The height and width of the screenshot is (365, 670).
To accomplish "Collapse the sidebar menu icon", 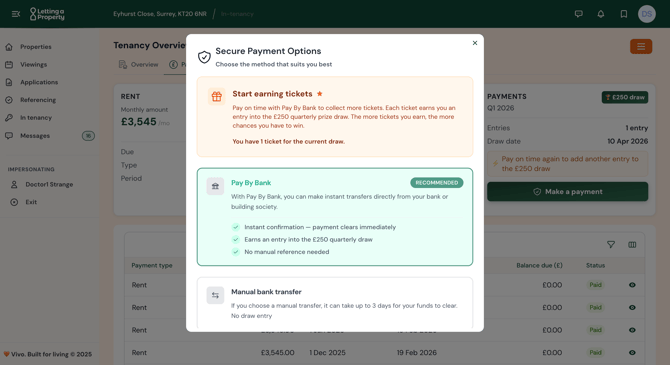I will coord(16,14).
